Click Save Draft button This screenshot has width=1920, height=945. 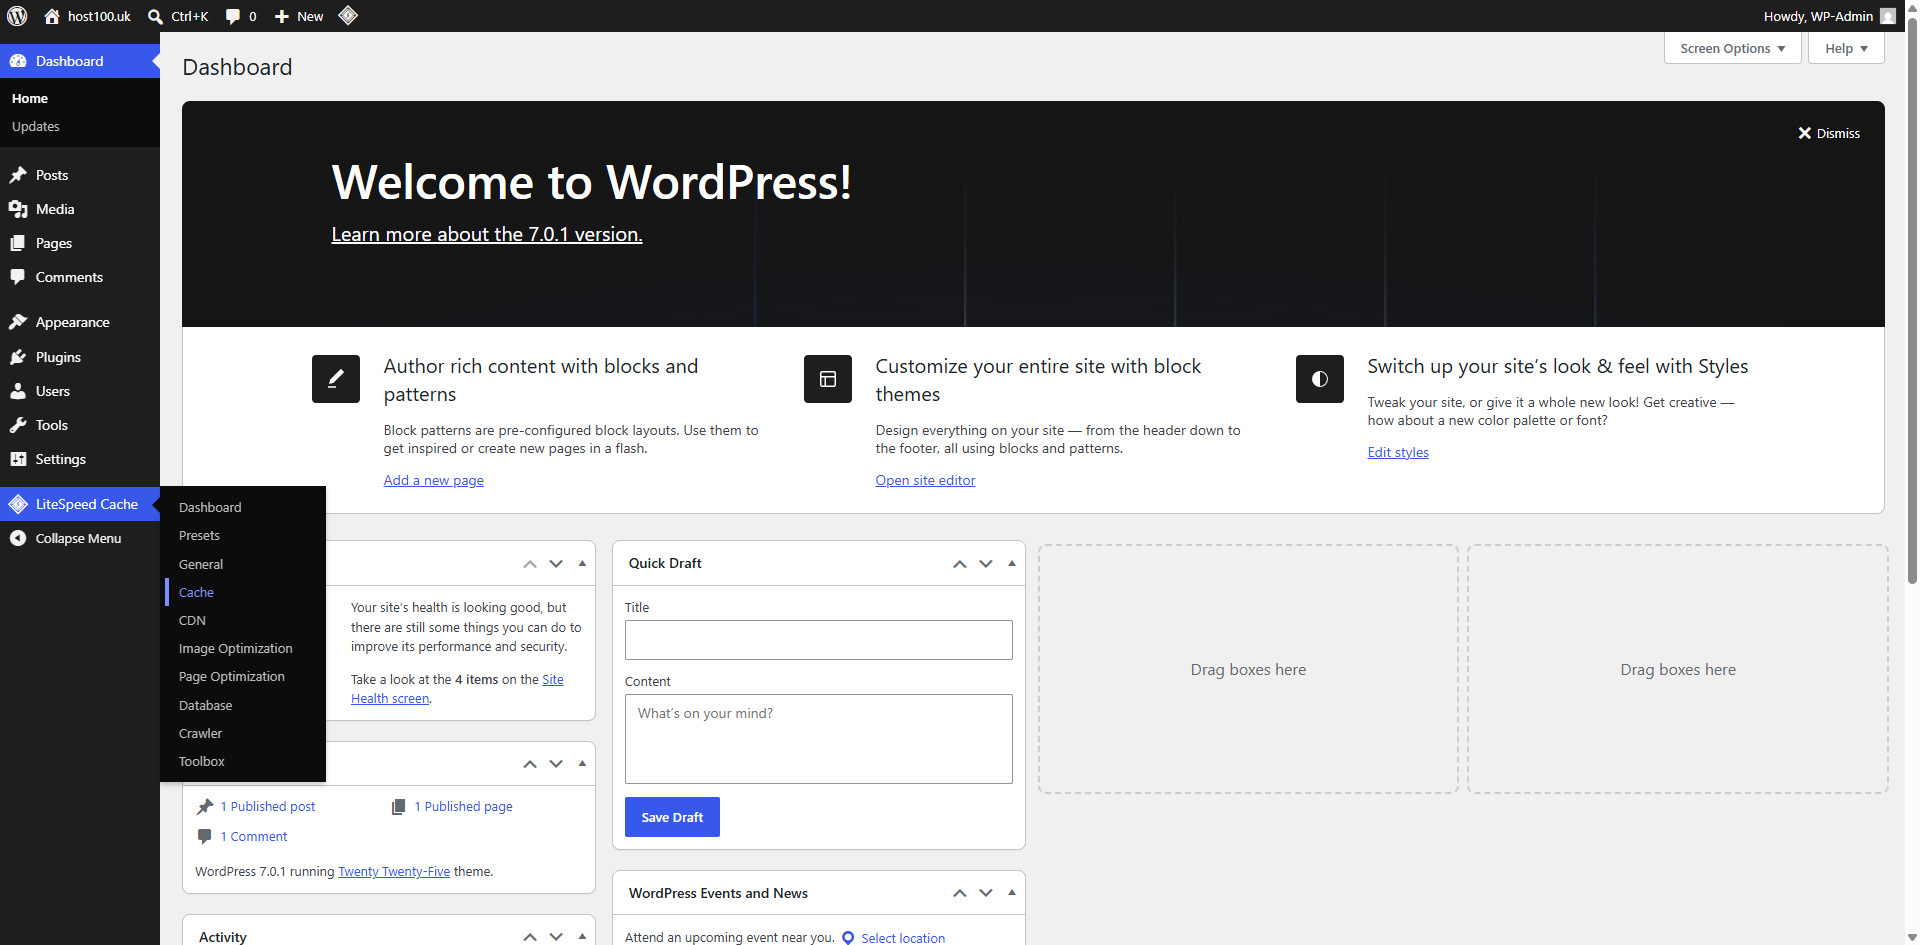tap(672, 817)
